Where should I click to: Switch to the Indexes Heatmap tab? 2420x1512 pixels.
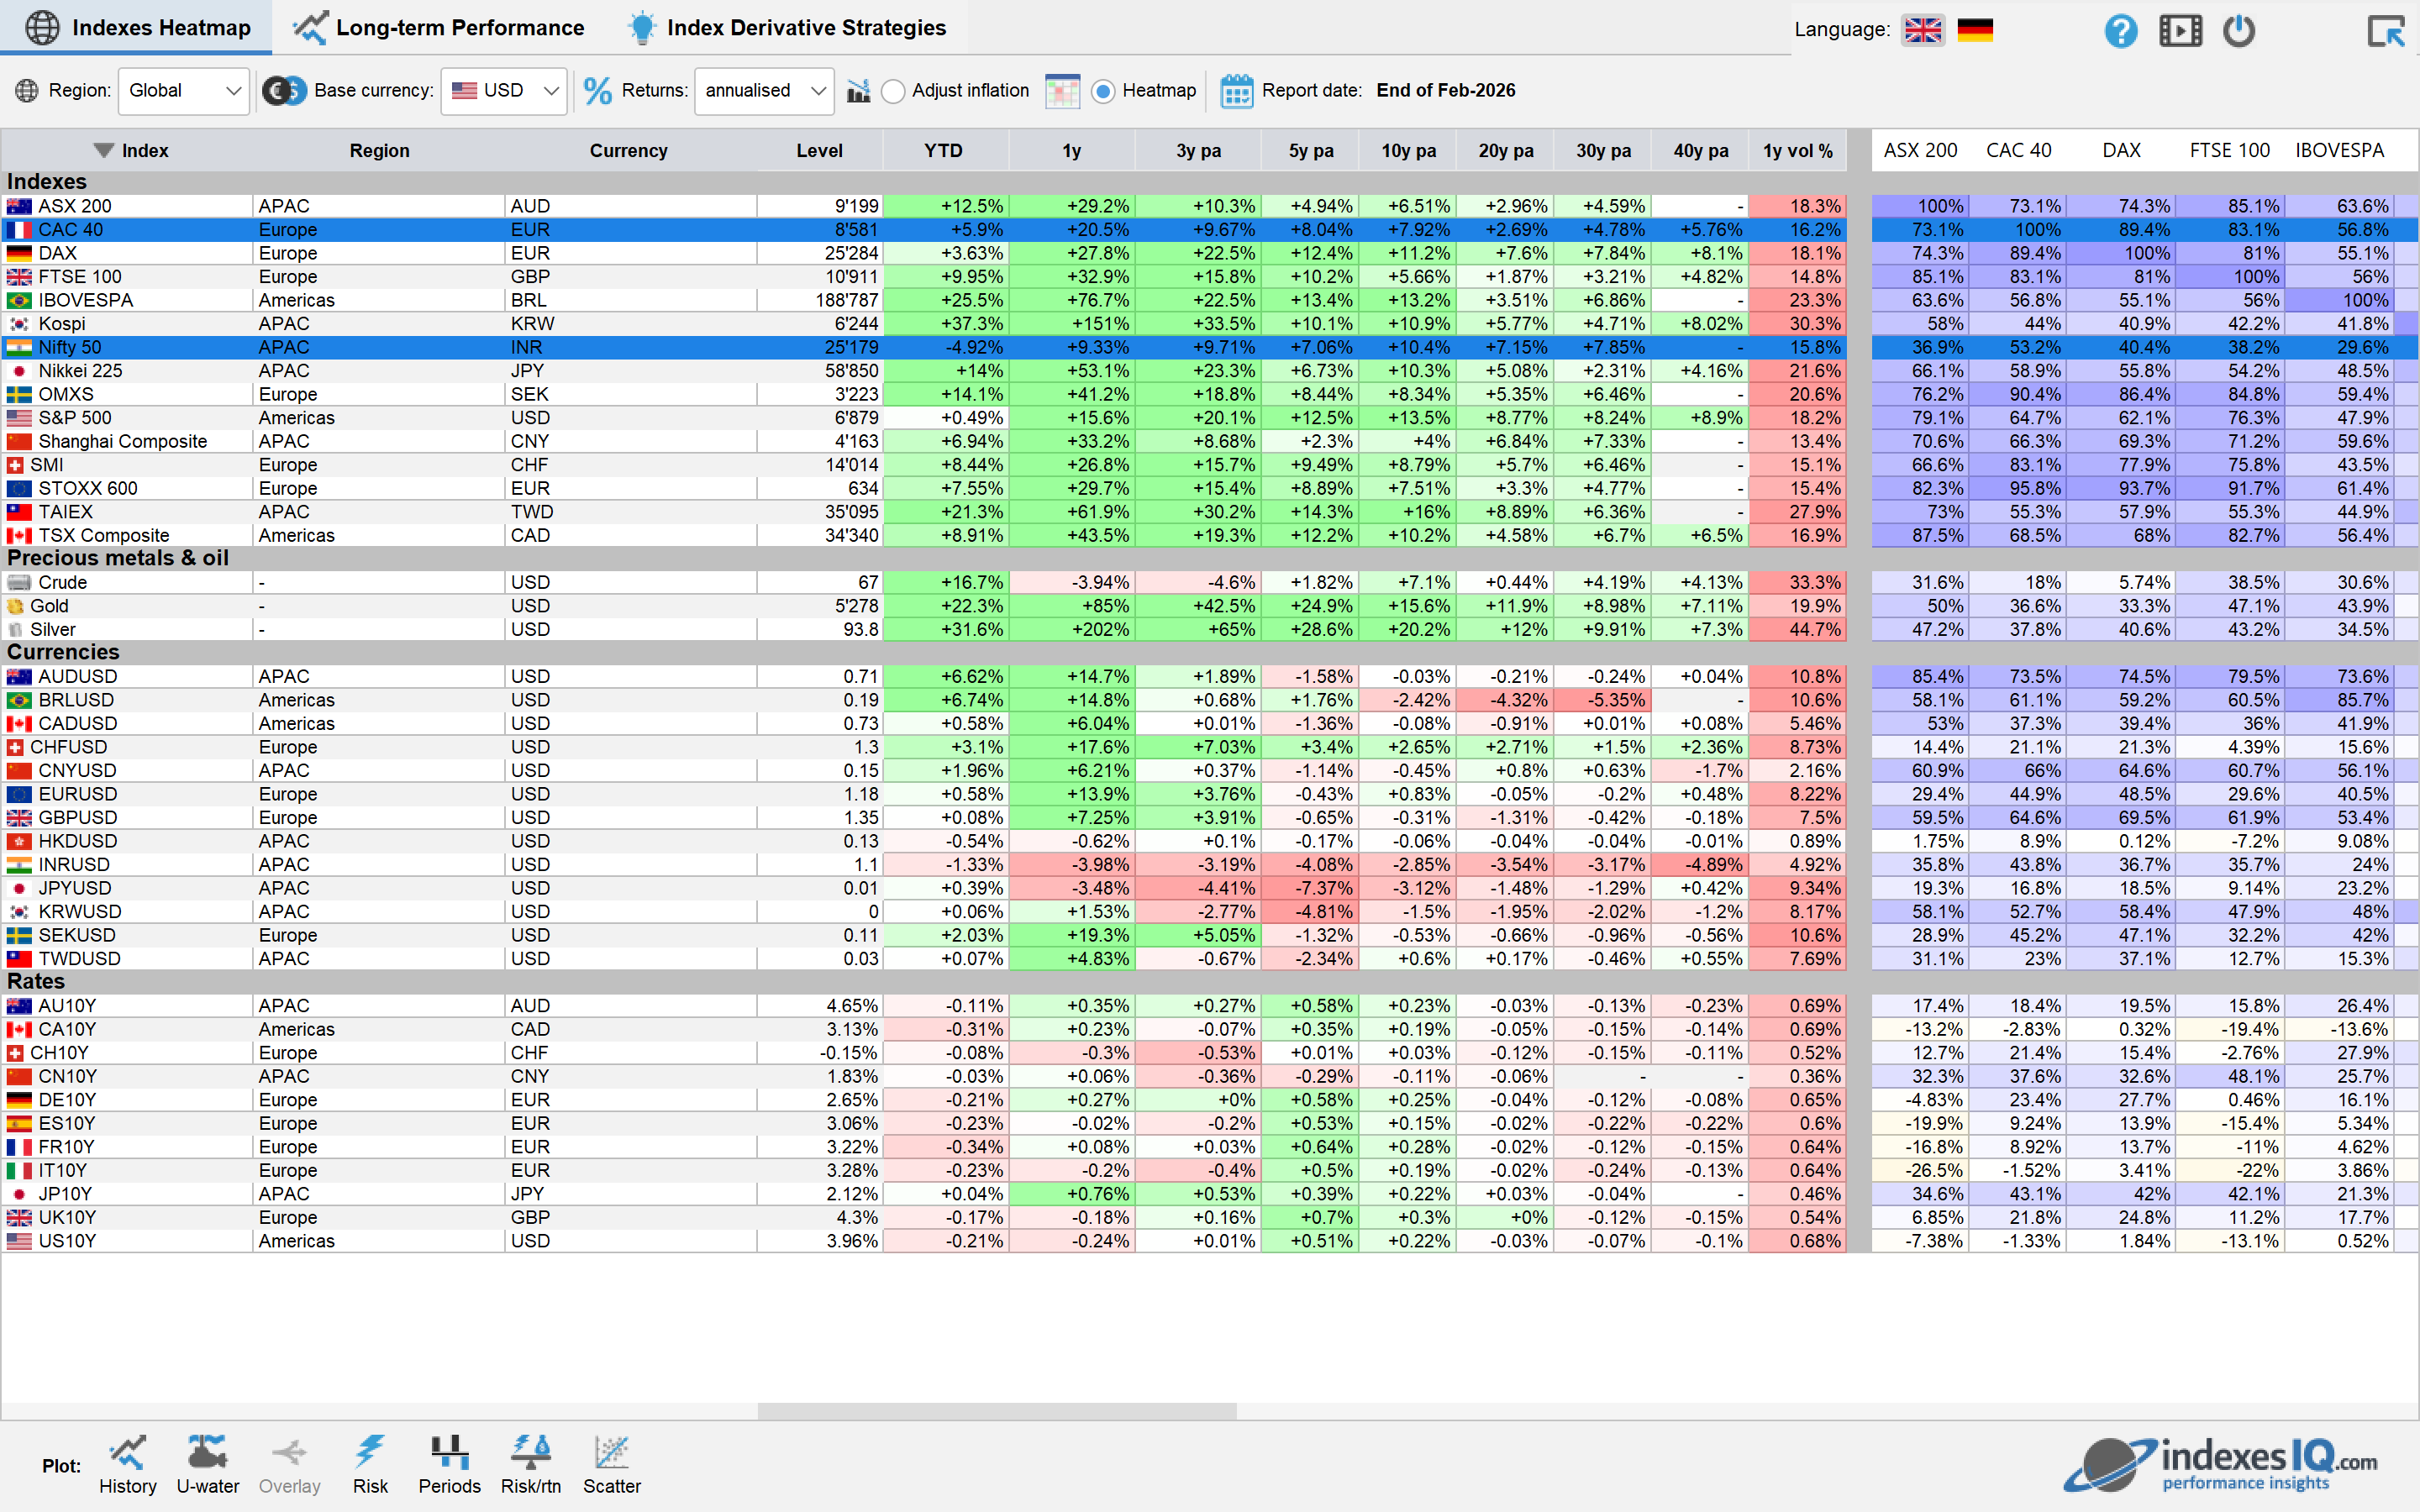(x=138, y=28)
